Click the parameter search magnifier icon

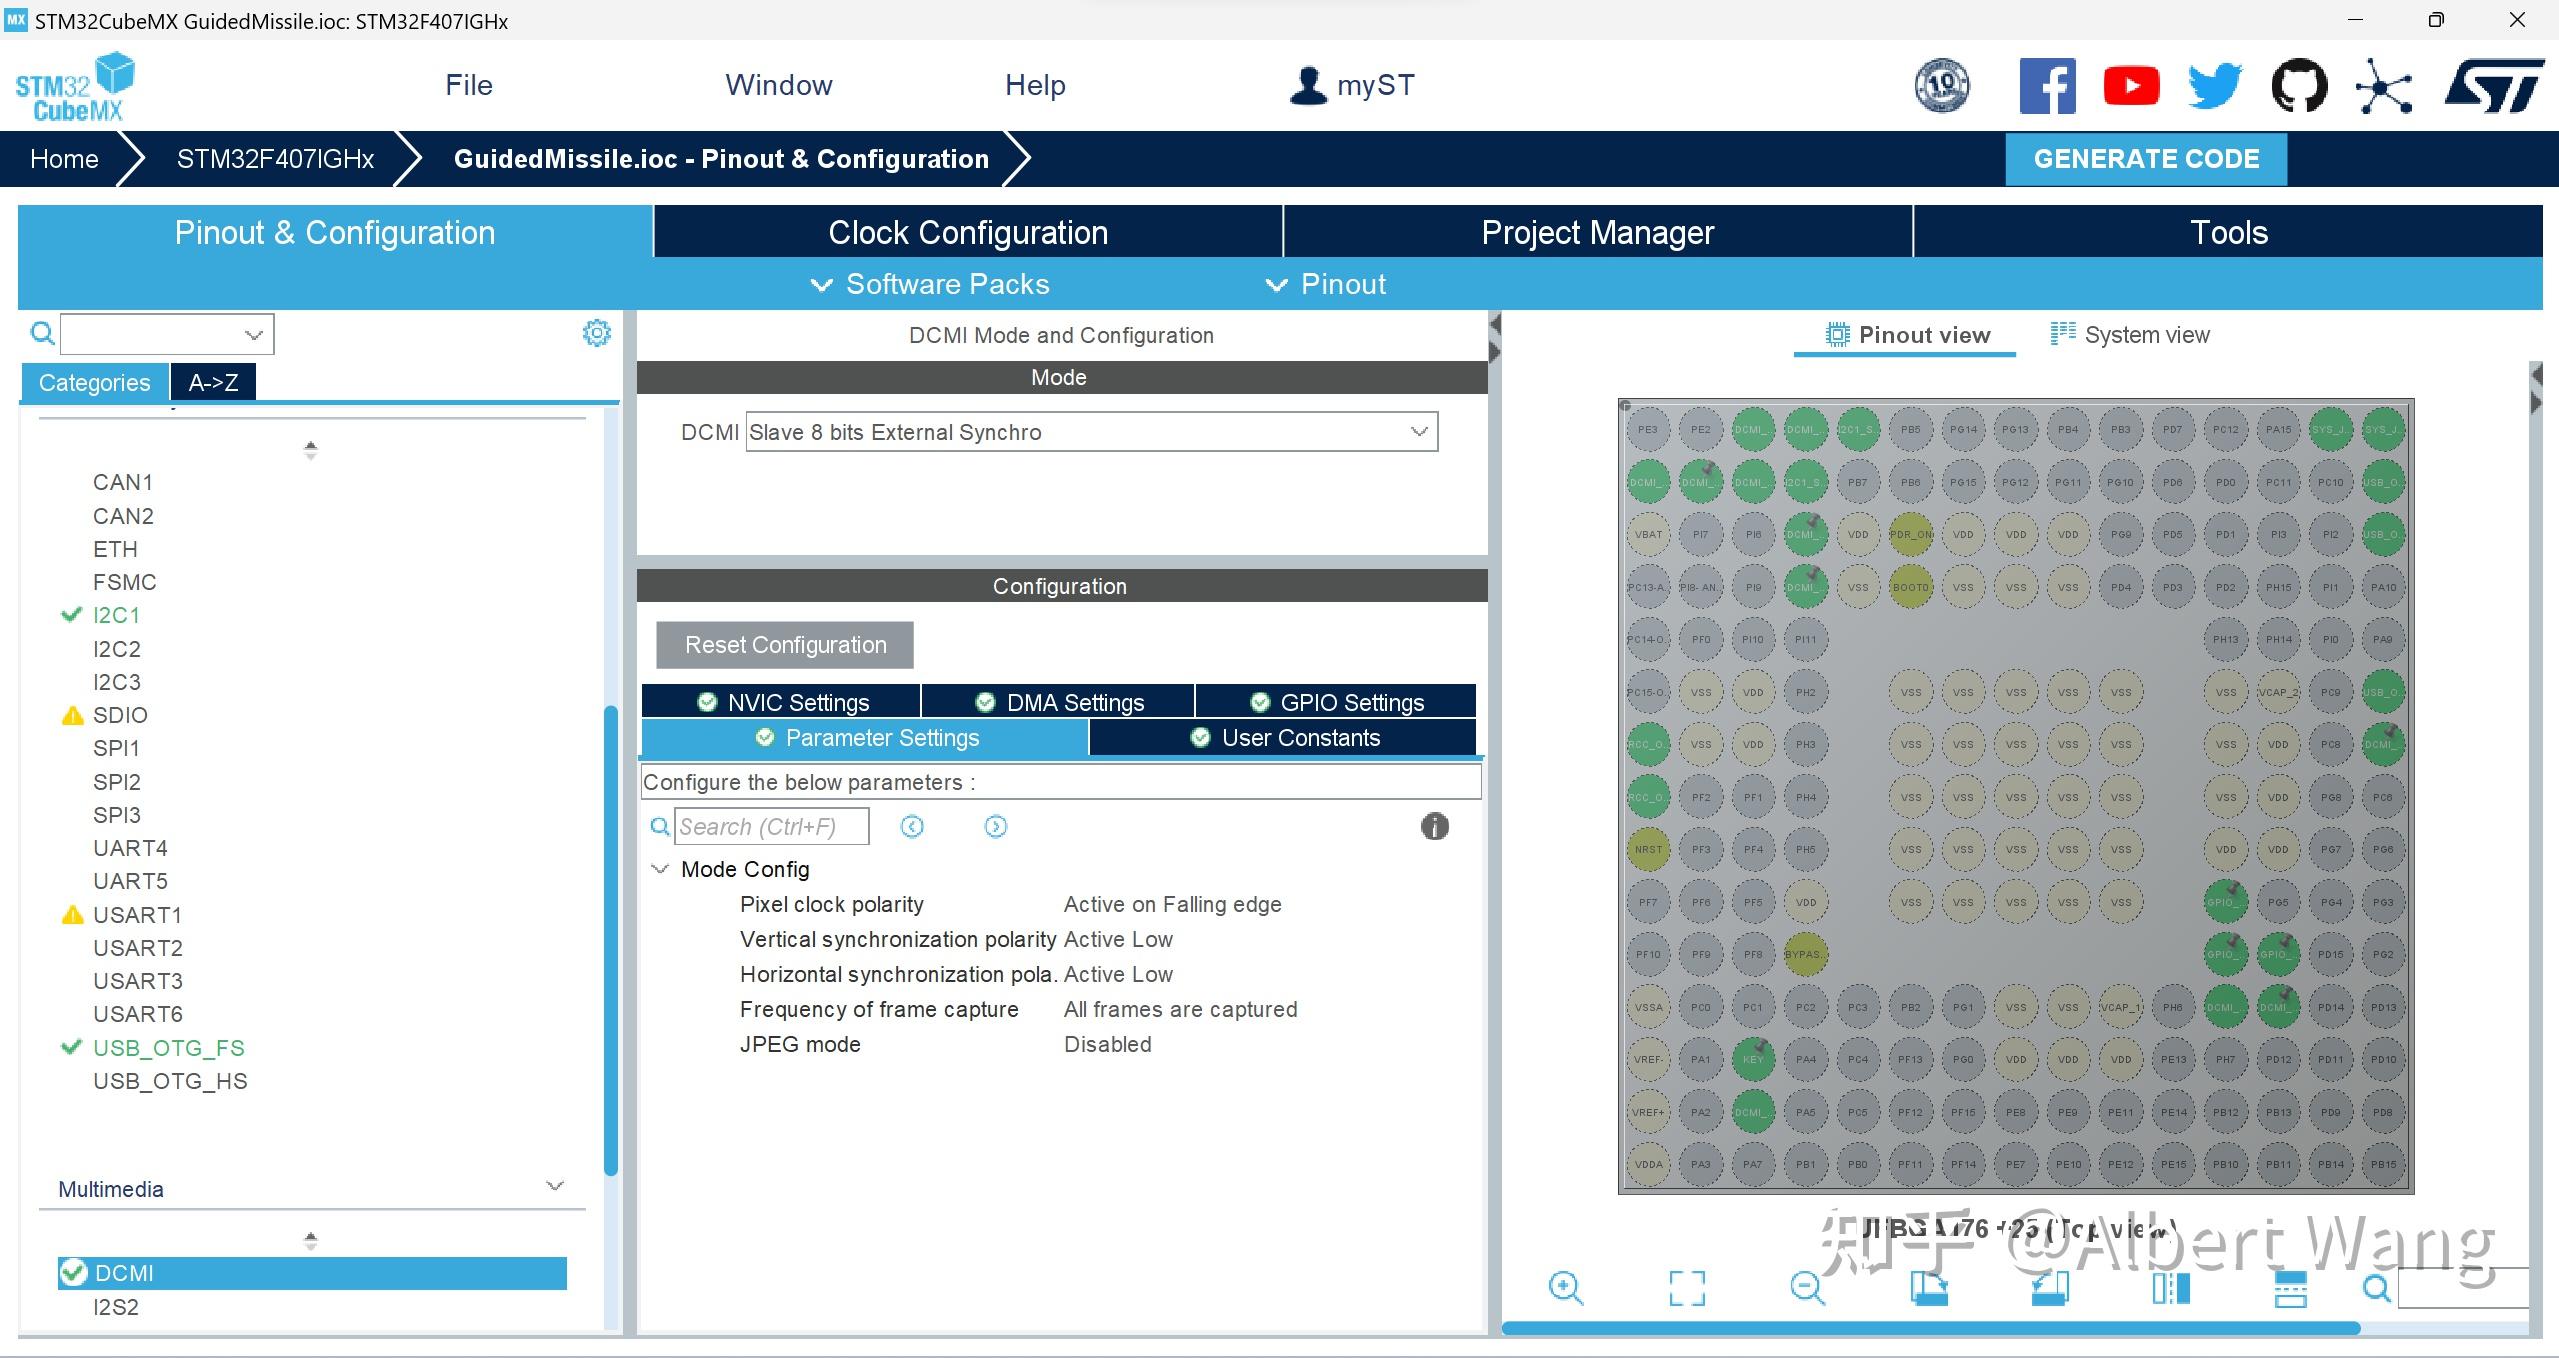point(660,826)
